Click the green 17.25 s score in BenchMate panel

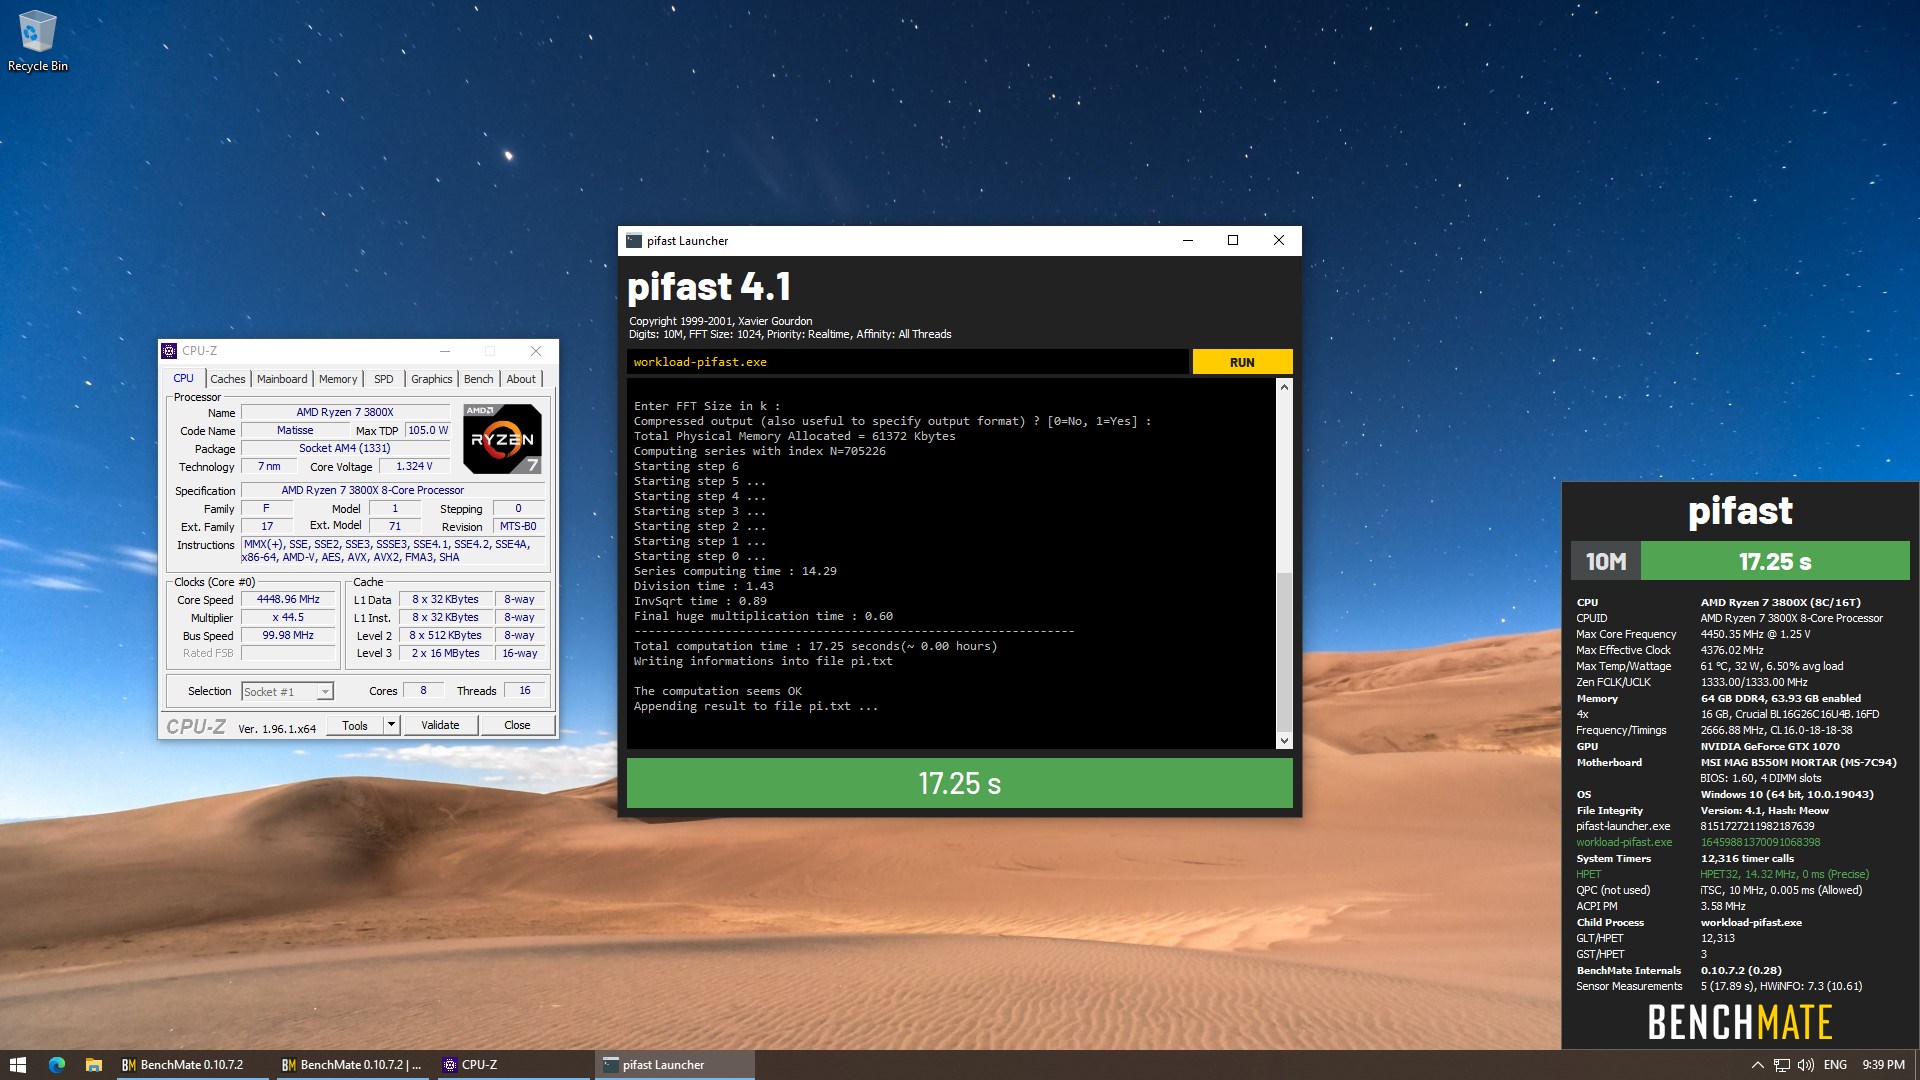(x=1775, y=561)
